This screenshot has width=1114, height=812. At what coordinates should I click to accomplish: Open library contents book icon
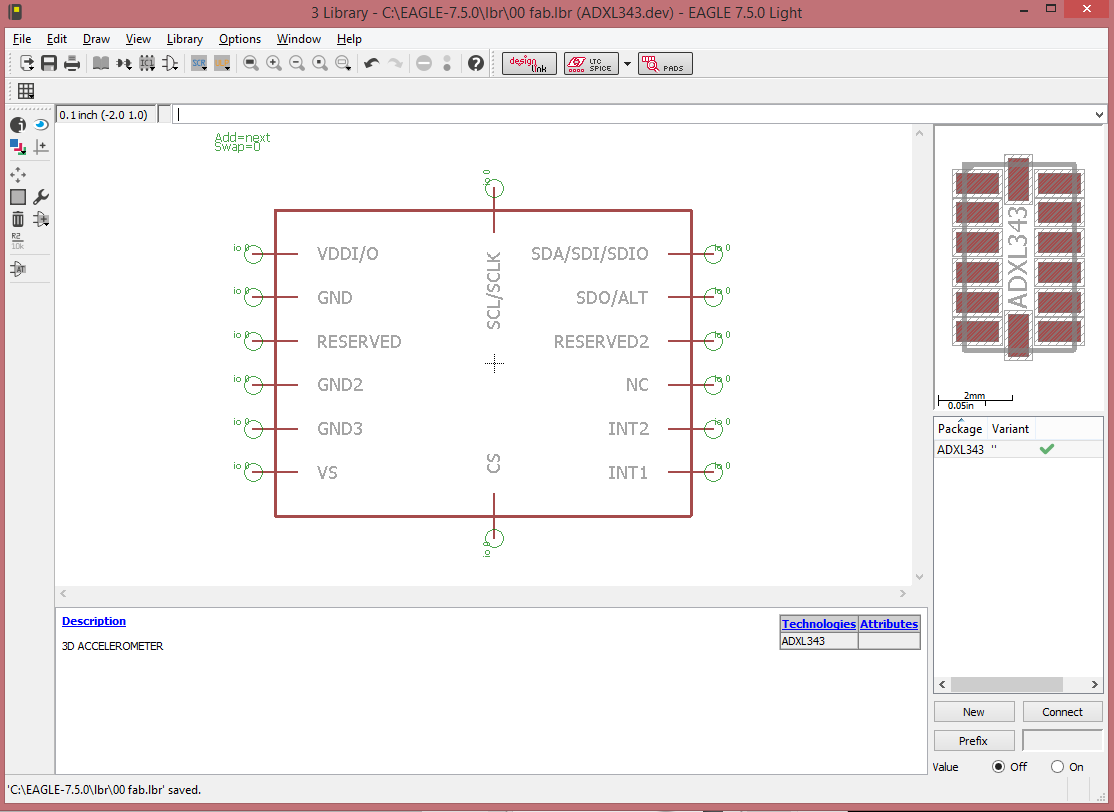coord(101,63)
